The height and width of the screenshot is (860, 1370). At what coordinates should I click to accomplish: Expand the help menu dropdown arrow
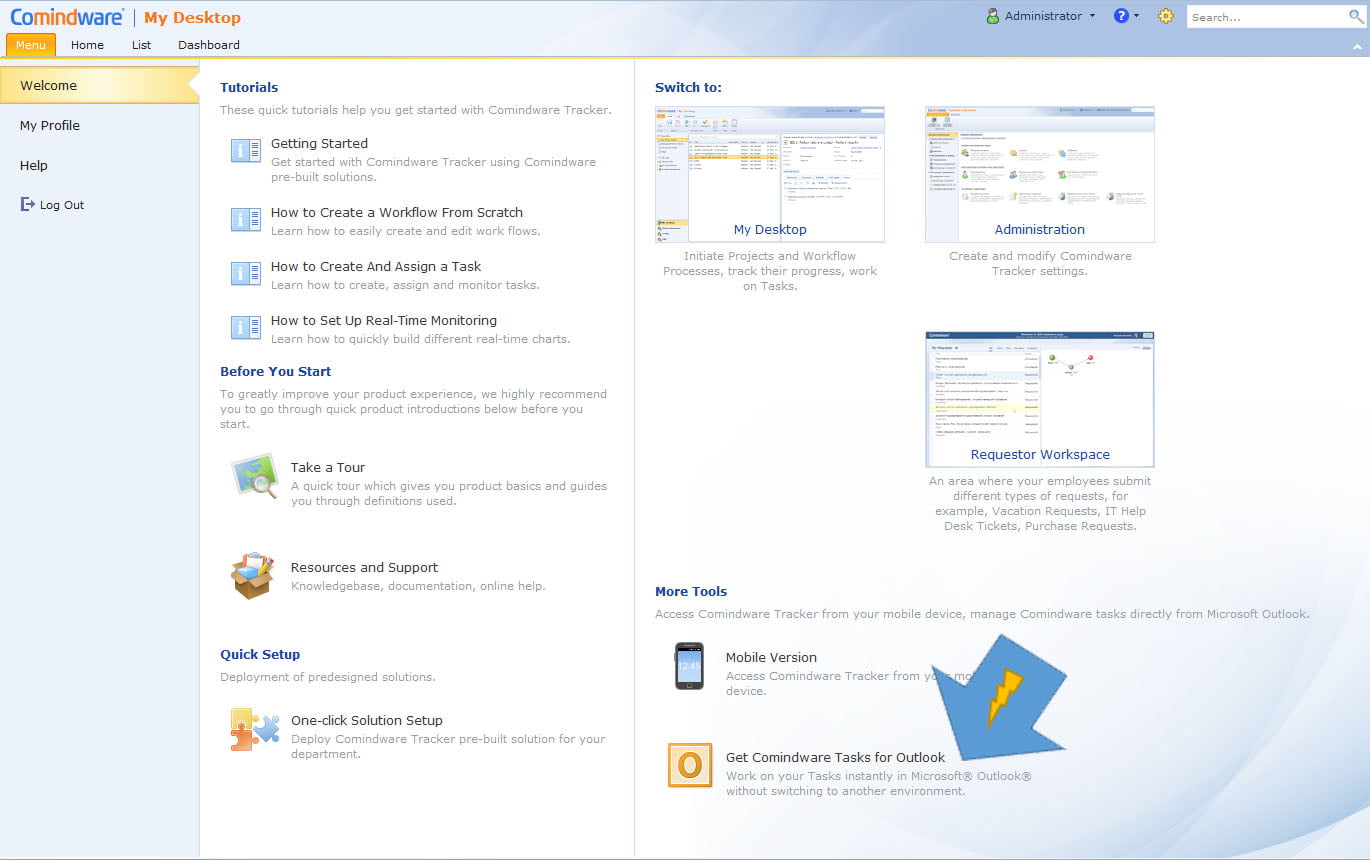point(1136,16)
